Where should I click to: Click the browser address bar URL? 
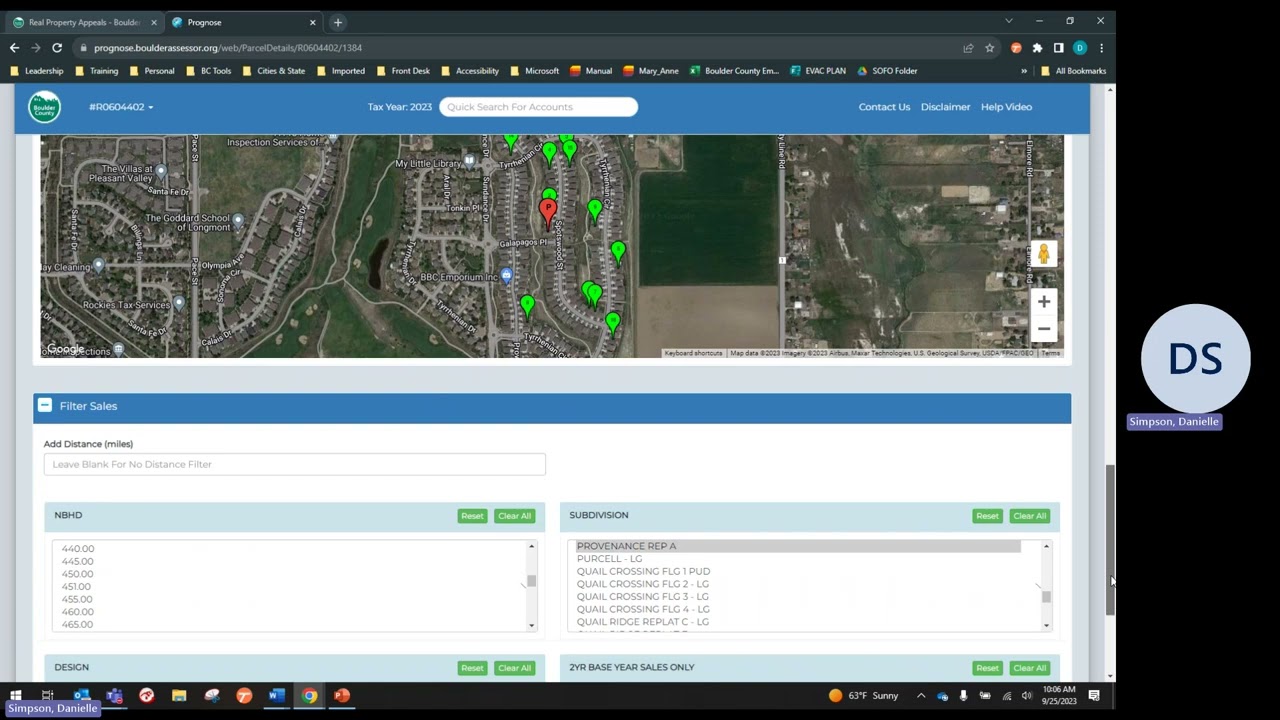(x=228, y=48)
